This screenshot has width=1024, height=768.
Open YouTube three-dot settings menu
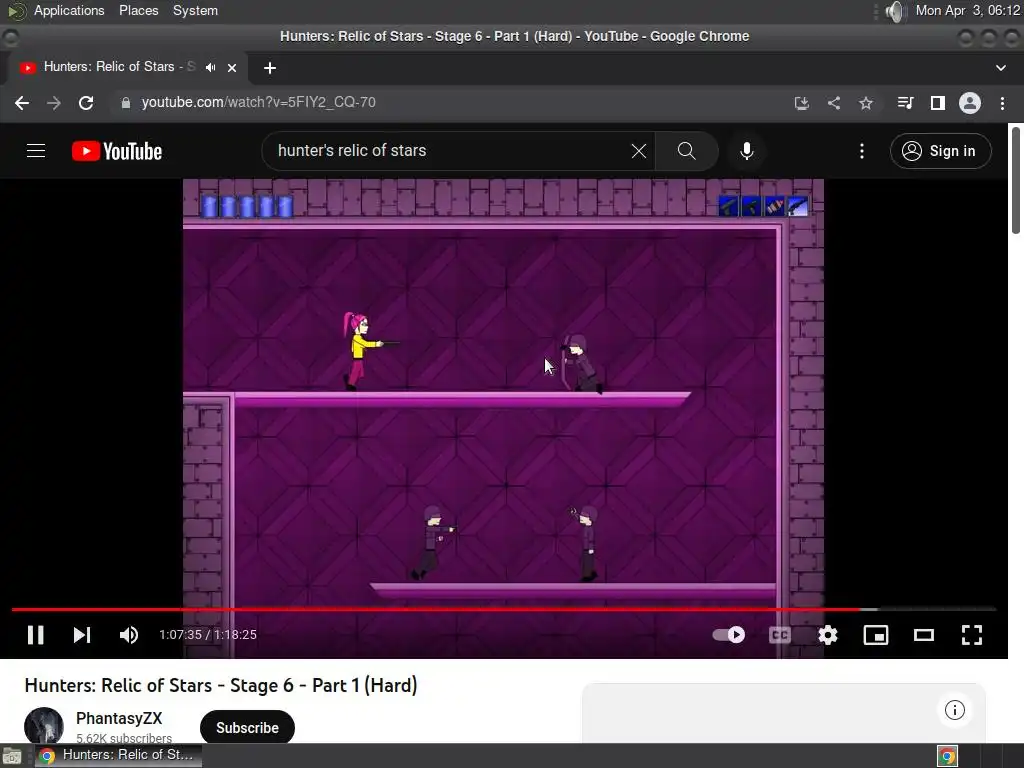pyautogui.click(x=862, y=151)
